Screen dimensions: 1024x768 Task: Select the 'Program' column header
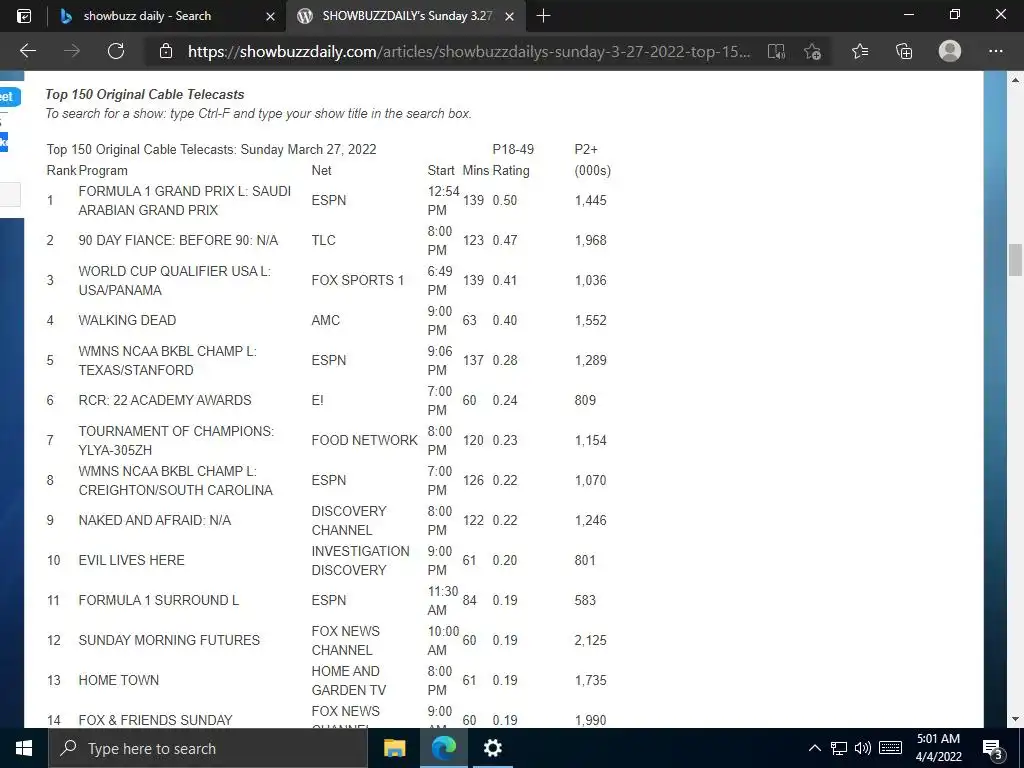coord(103,170)
